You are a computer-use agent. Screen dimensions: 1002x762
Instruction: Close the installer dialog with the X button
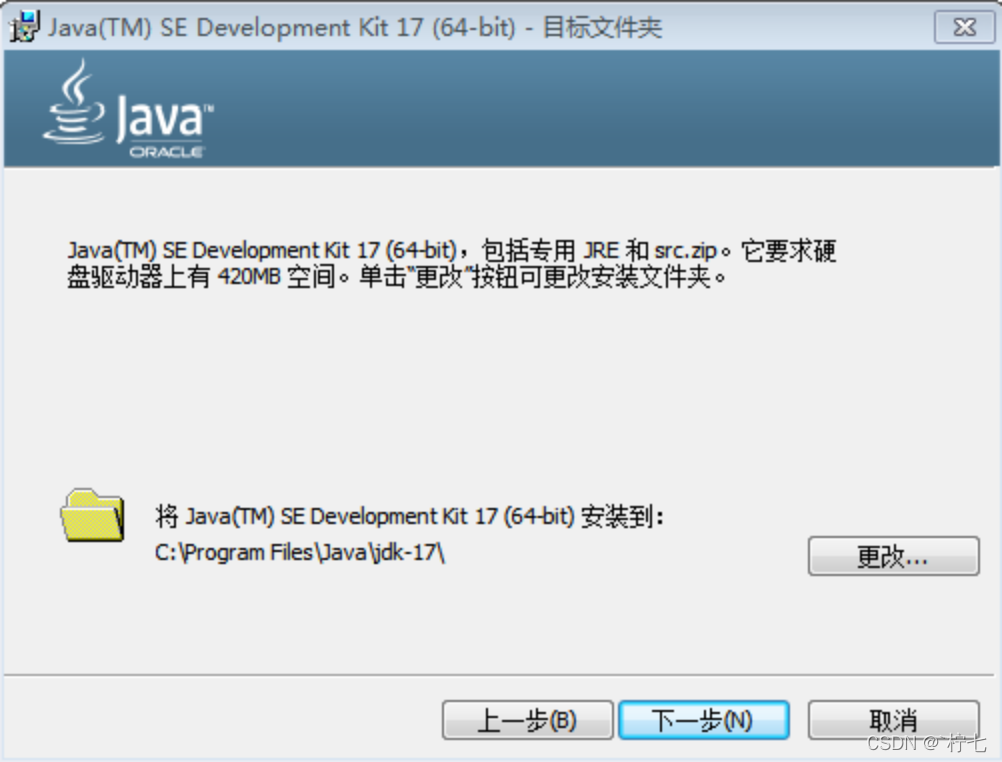964,27
